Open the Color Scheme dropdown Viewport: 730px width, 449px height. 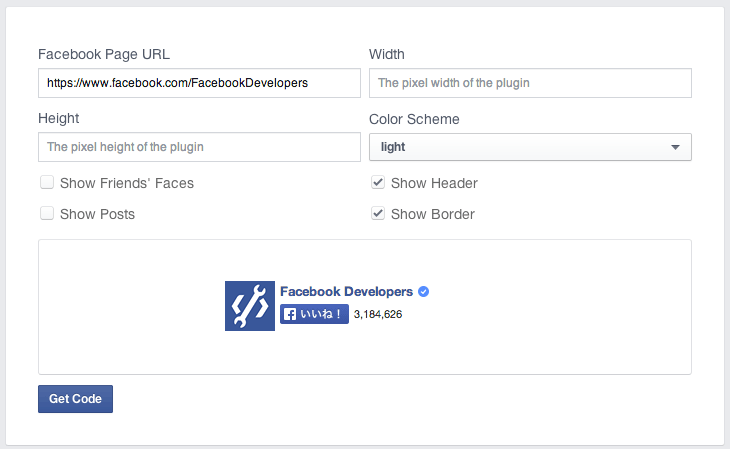(530, 147)
